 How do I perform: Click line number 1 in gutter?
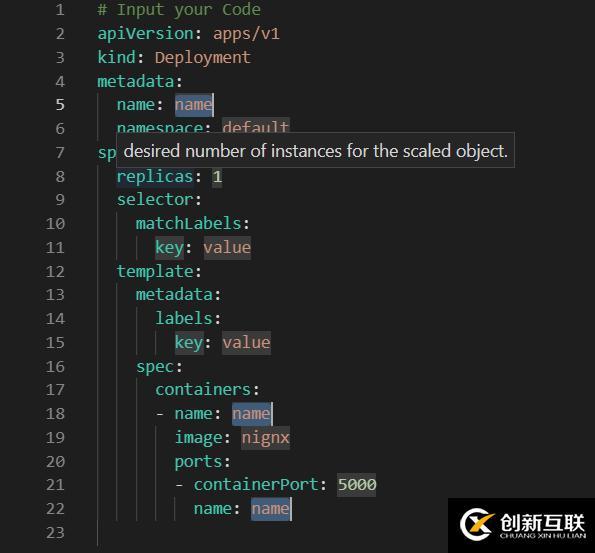60,10
